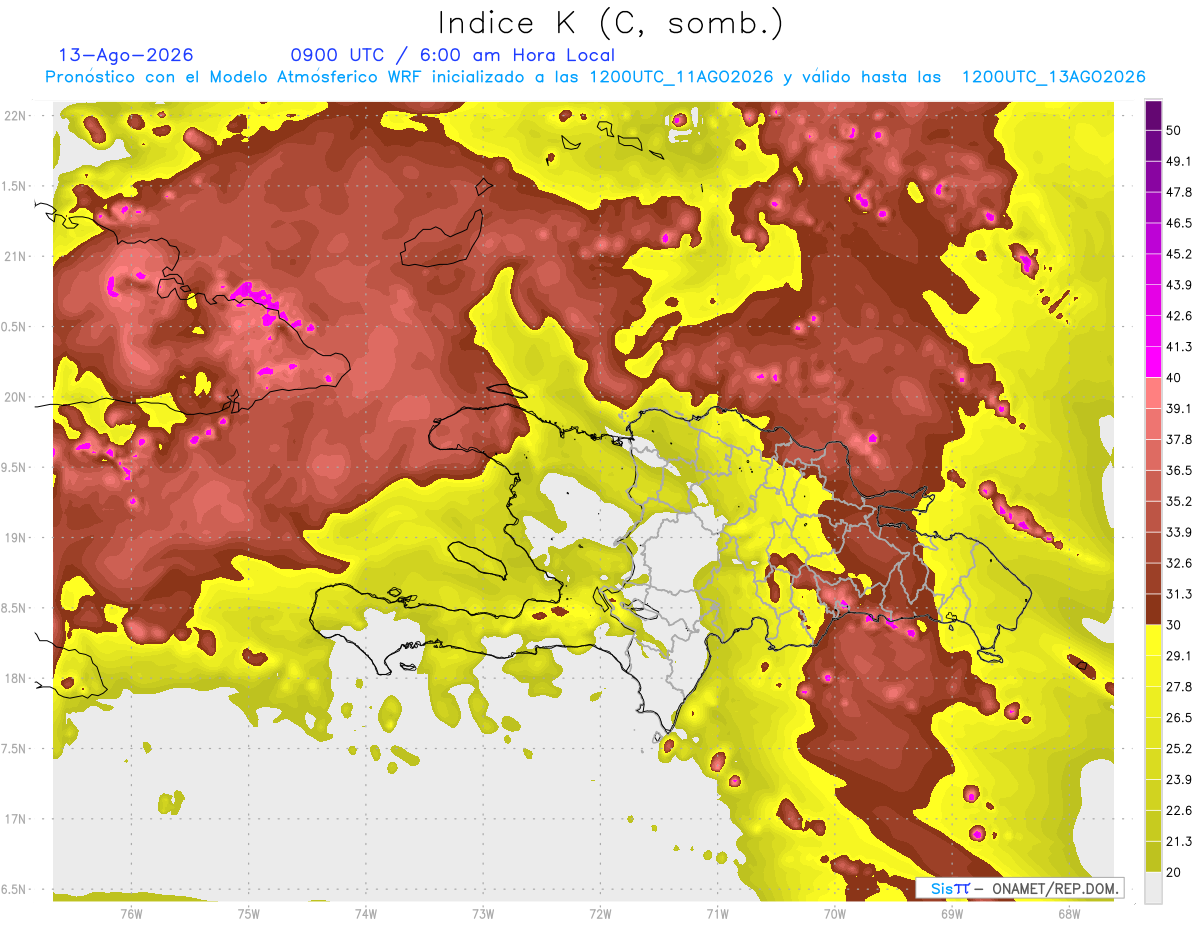Click the '68W' longitude label

pos(1069,913)
